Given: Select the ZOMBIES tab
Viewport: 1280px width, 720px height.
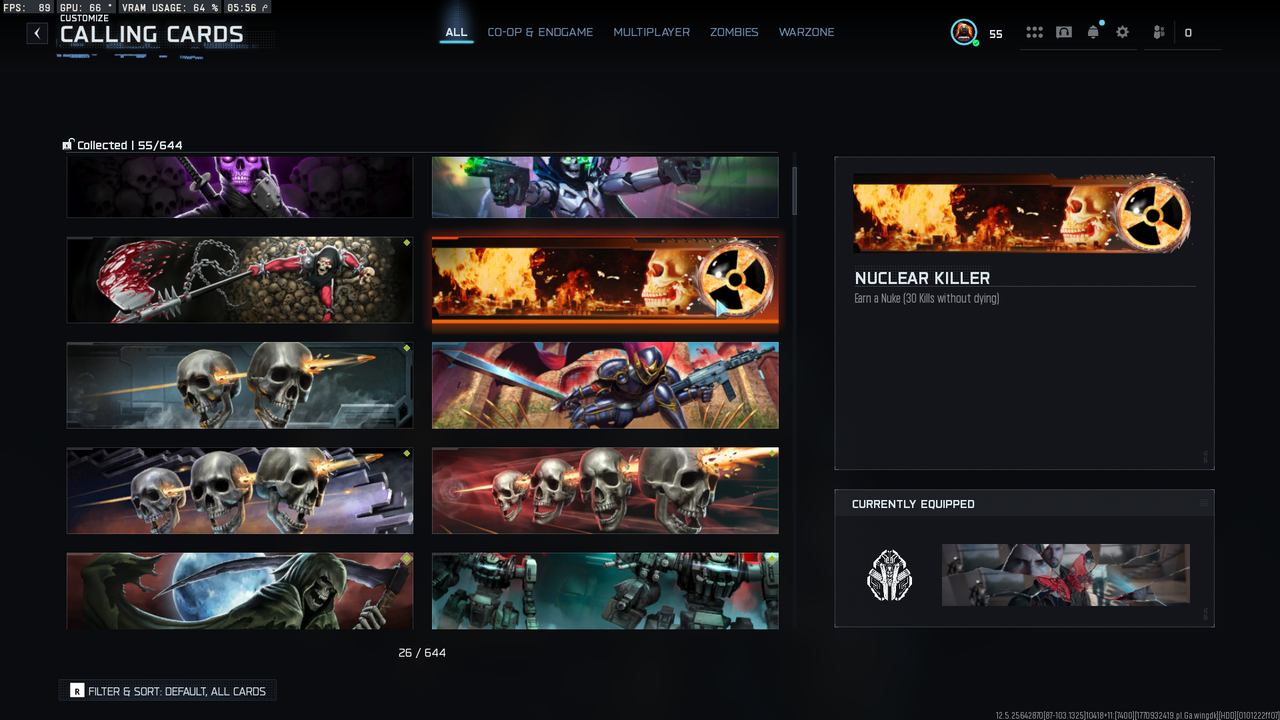Looking at the screenshot, I should tap(734, 32).
